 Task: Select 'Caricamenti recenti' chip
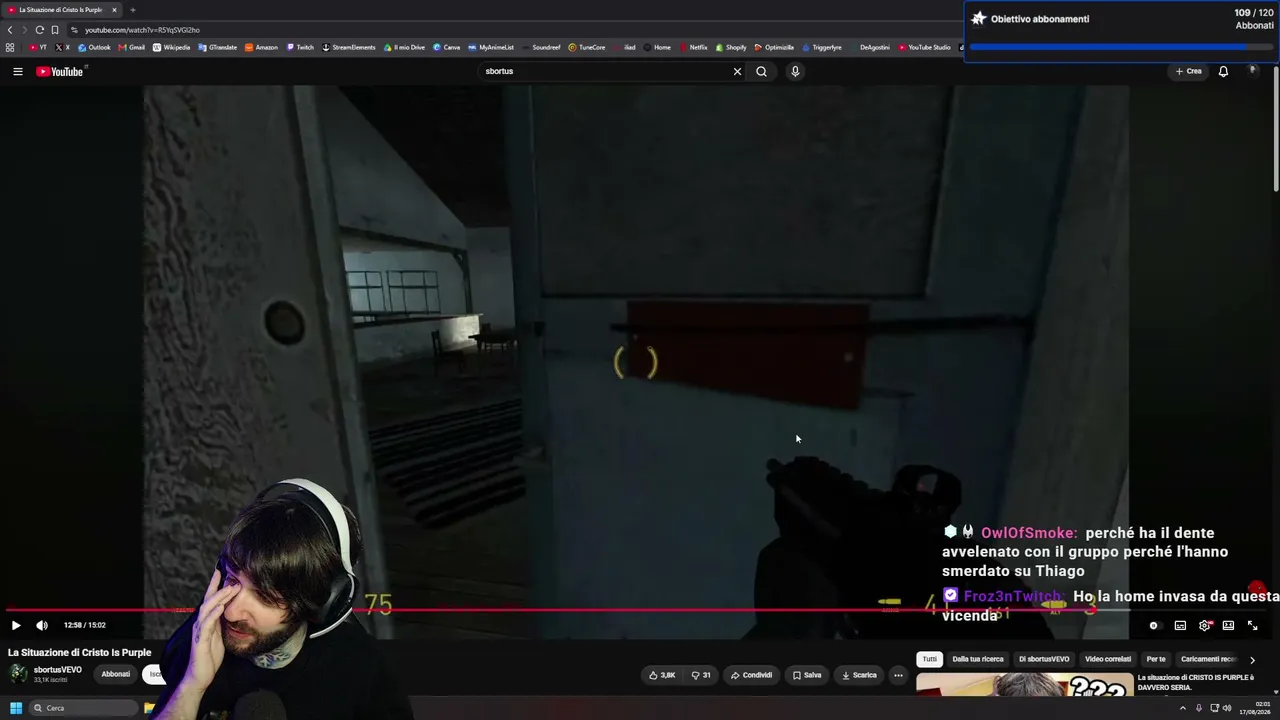point(1208,659)
